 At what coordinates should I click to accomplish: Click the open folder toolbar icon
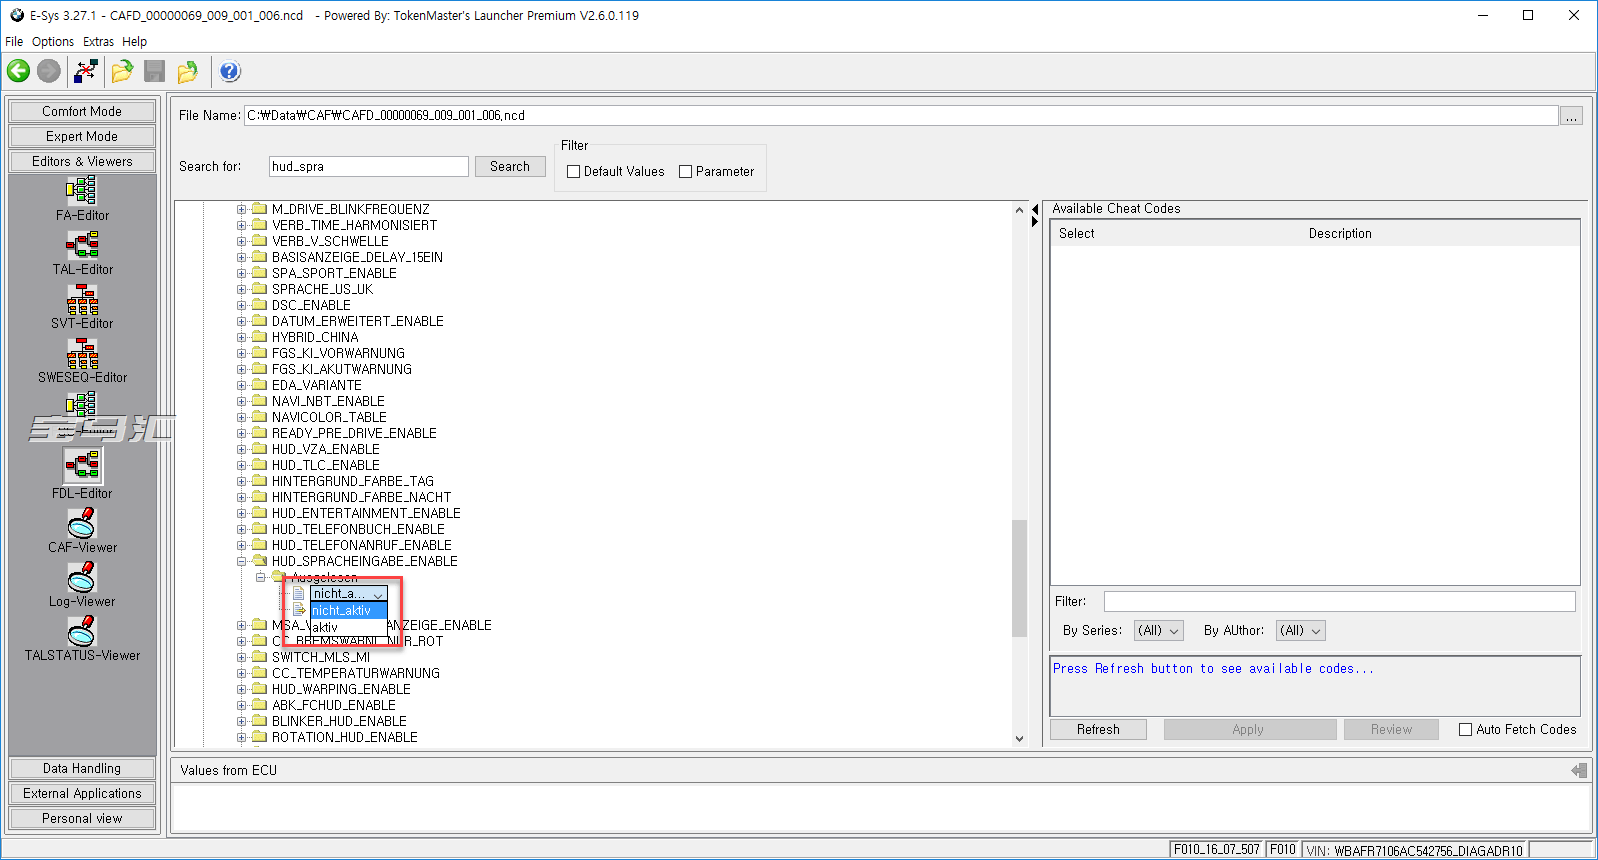(x=122, y=71)
